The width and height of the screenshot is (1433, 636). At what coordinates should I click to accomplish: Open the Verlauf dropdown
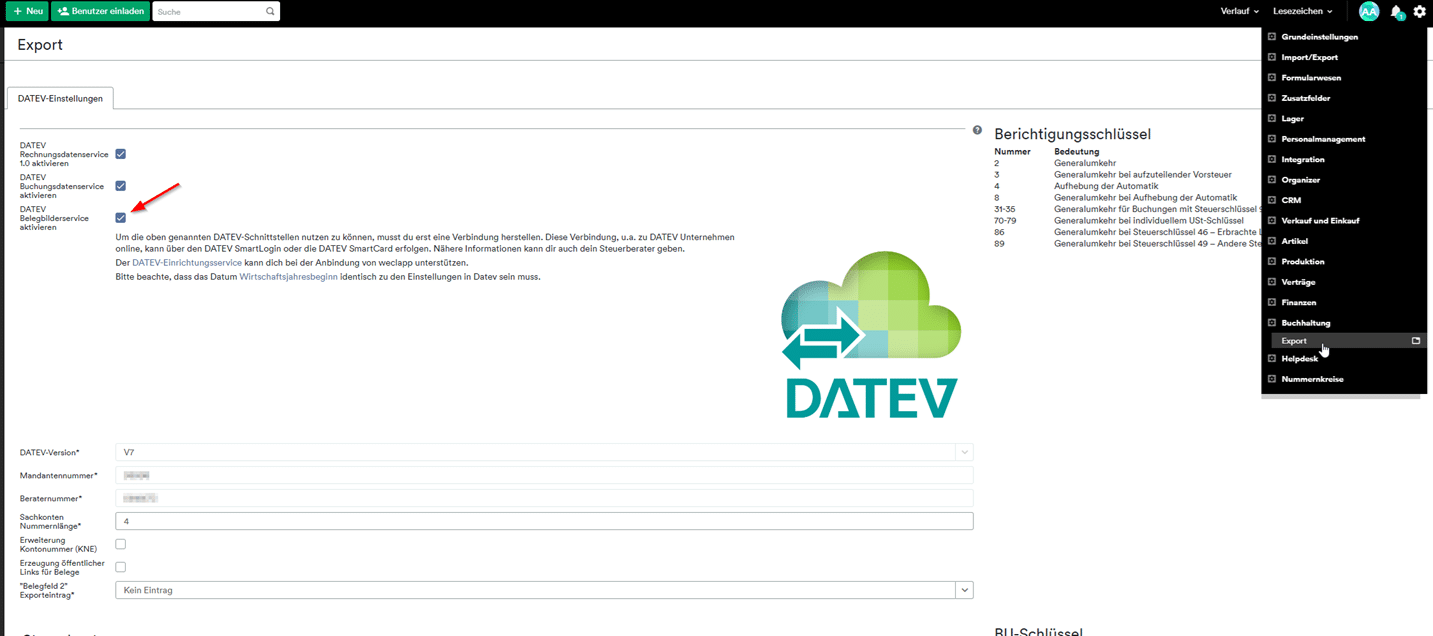pyautogui.click(x=1240, y=11)
